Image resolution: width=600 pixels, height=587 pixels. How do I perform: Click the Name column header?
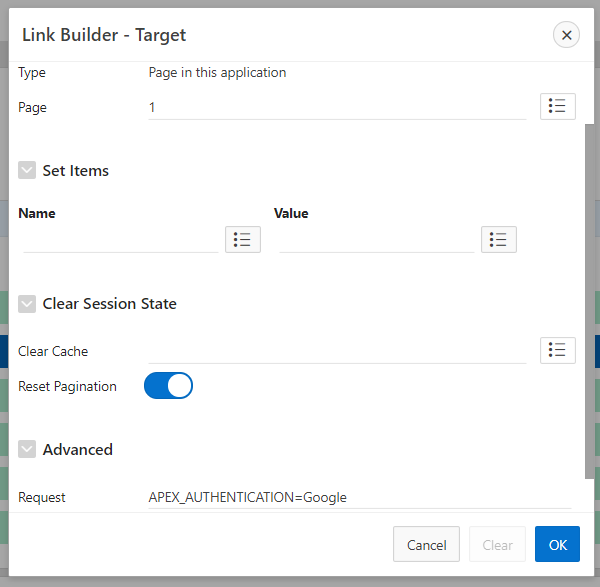coord(37,213)
